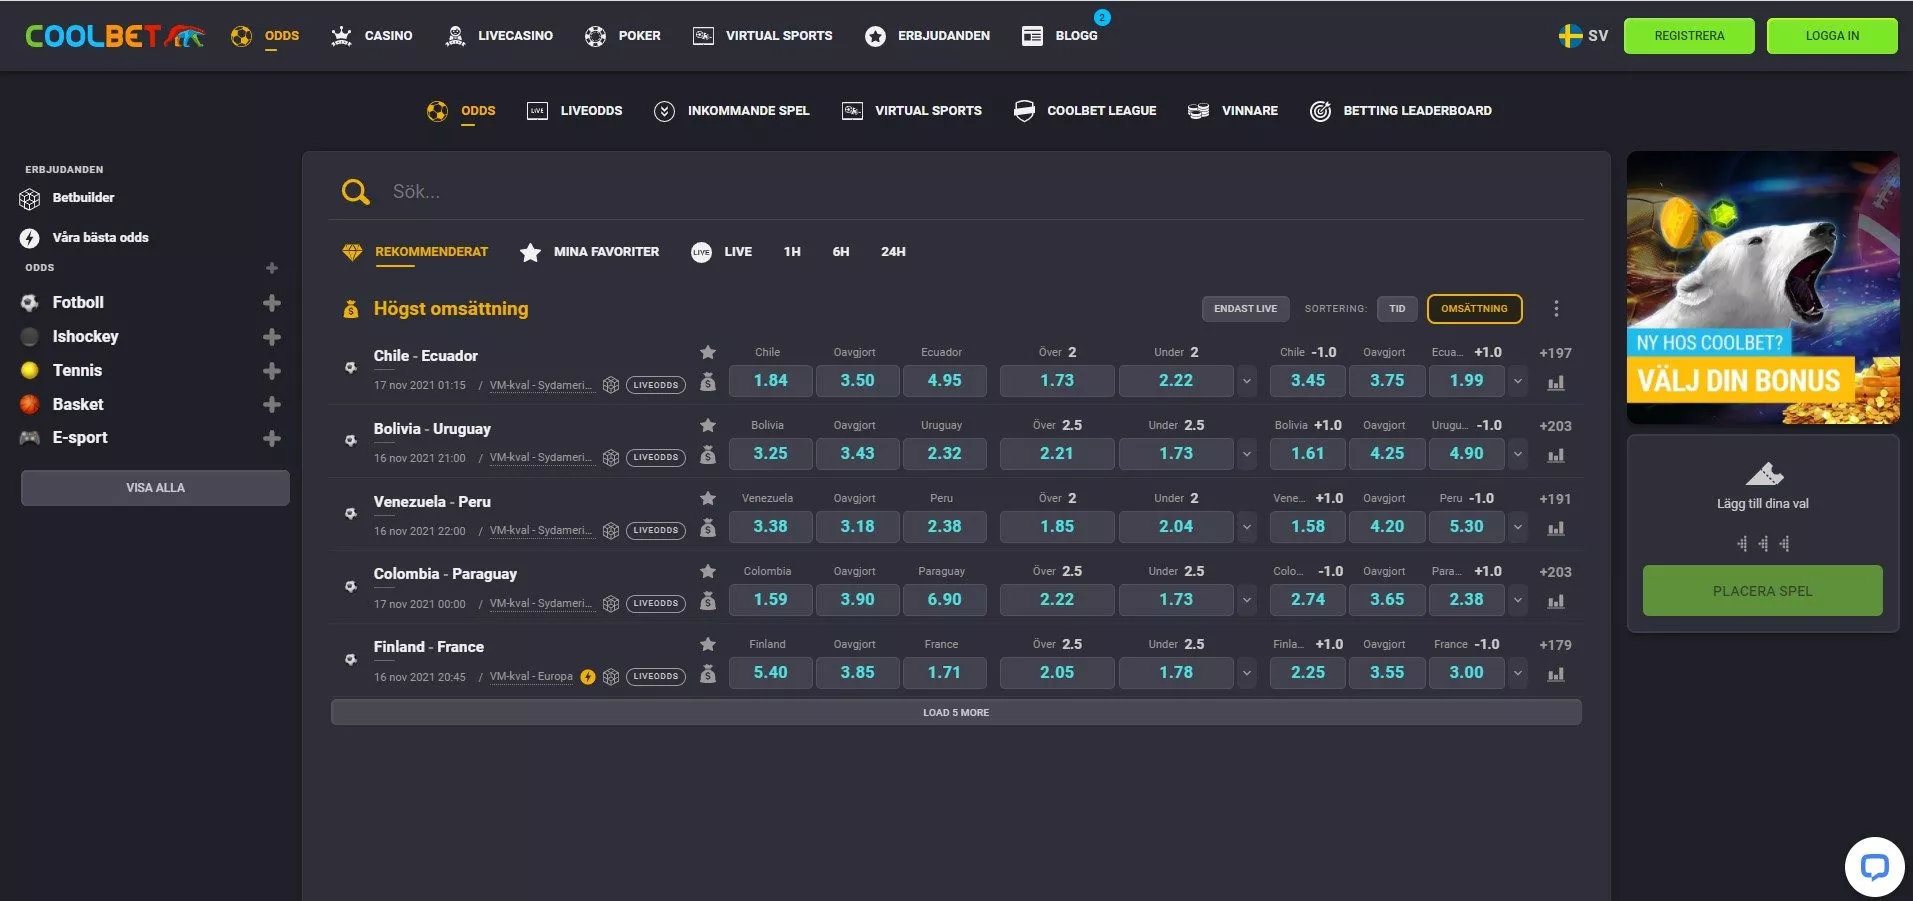
Task: Click money bag icon in Finland - France row
Action: tap(708, 673)
